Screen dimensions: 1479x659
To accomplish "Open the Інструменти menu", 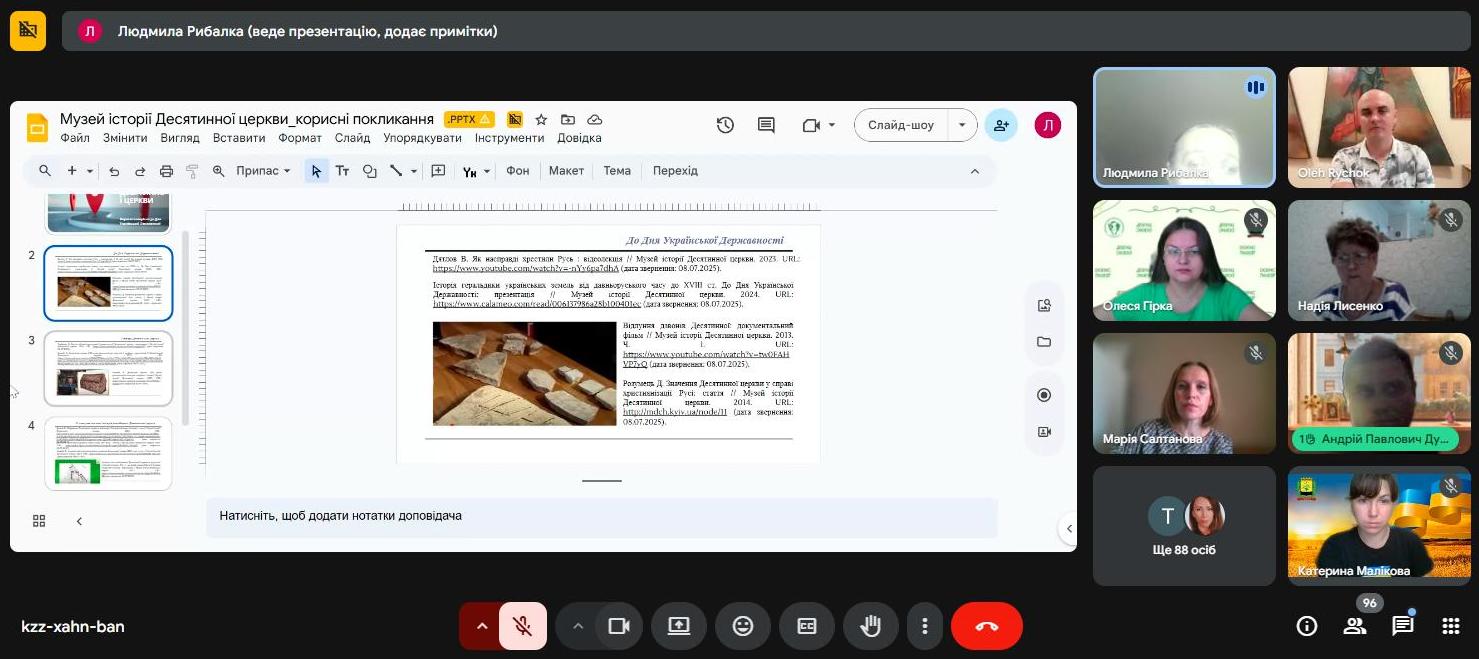I will coord(510,138).
